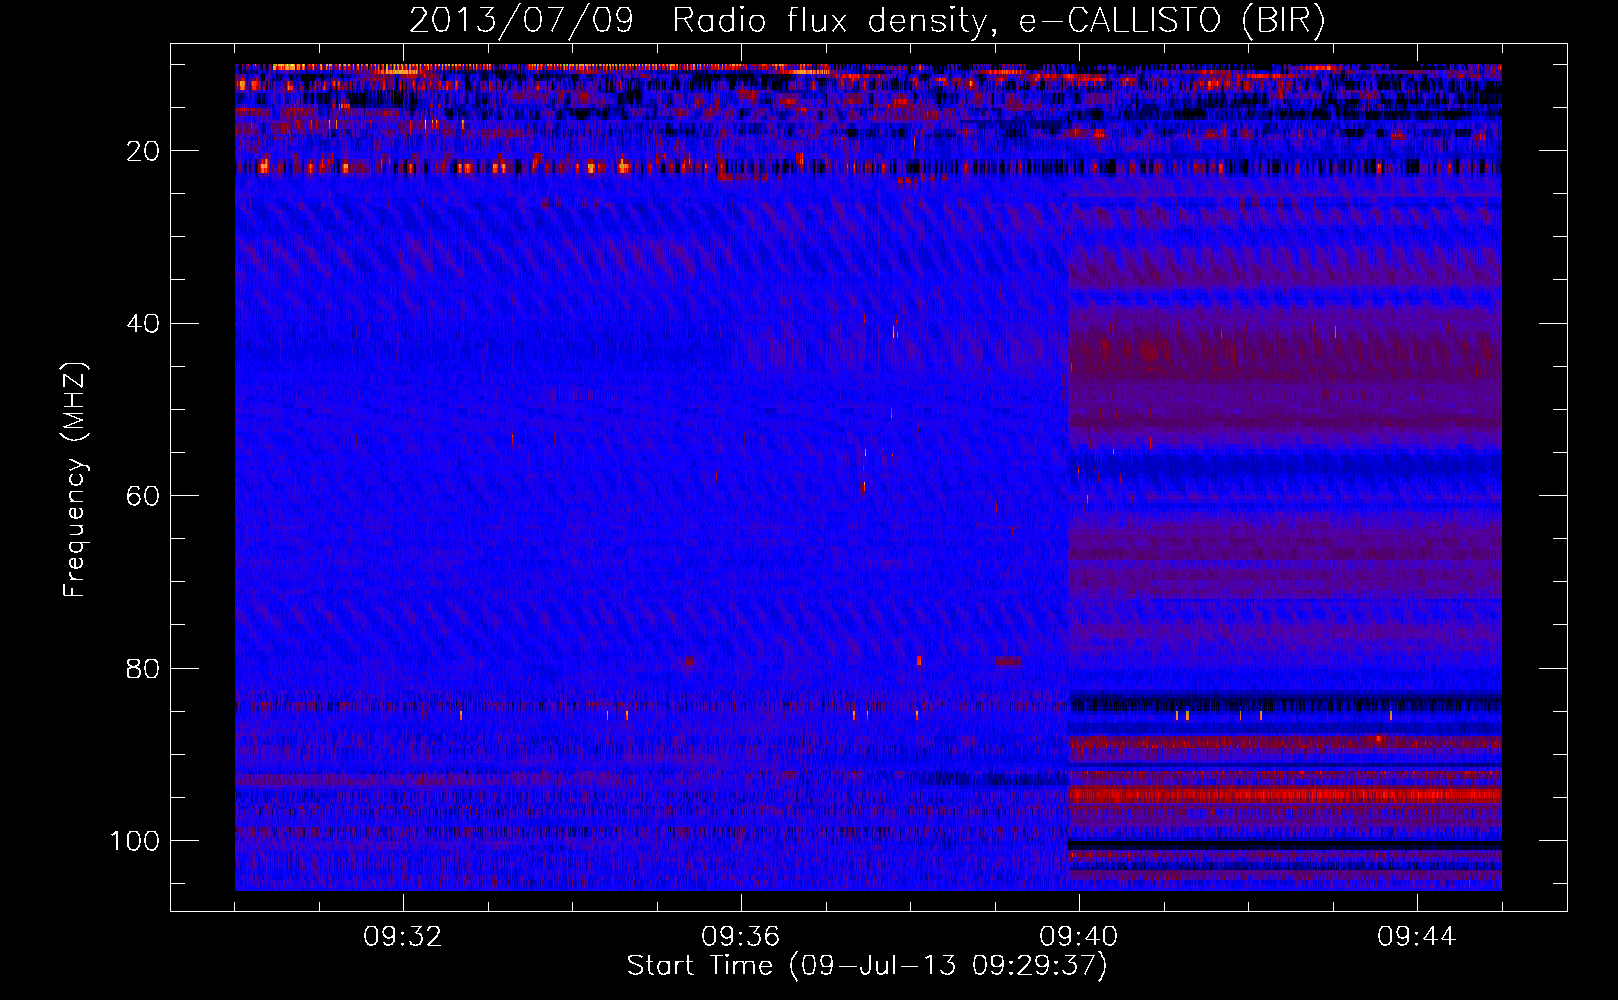Click the '60' frequency tick label
This screenshot has width=1618, height=1000.
pyautogui.click(x=144, y=496)
